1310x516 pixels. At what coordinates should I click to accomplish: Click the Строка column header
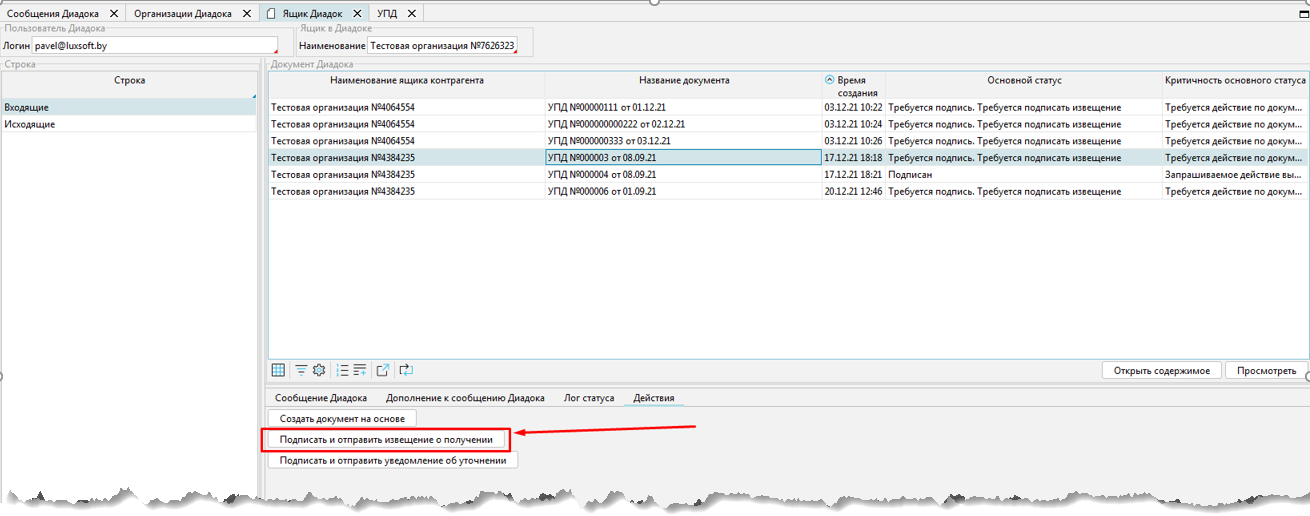tap(129, 80)
